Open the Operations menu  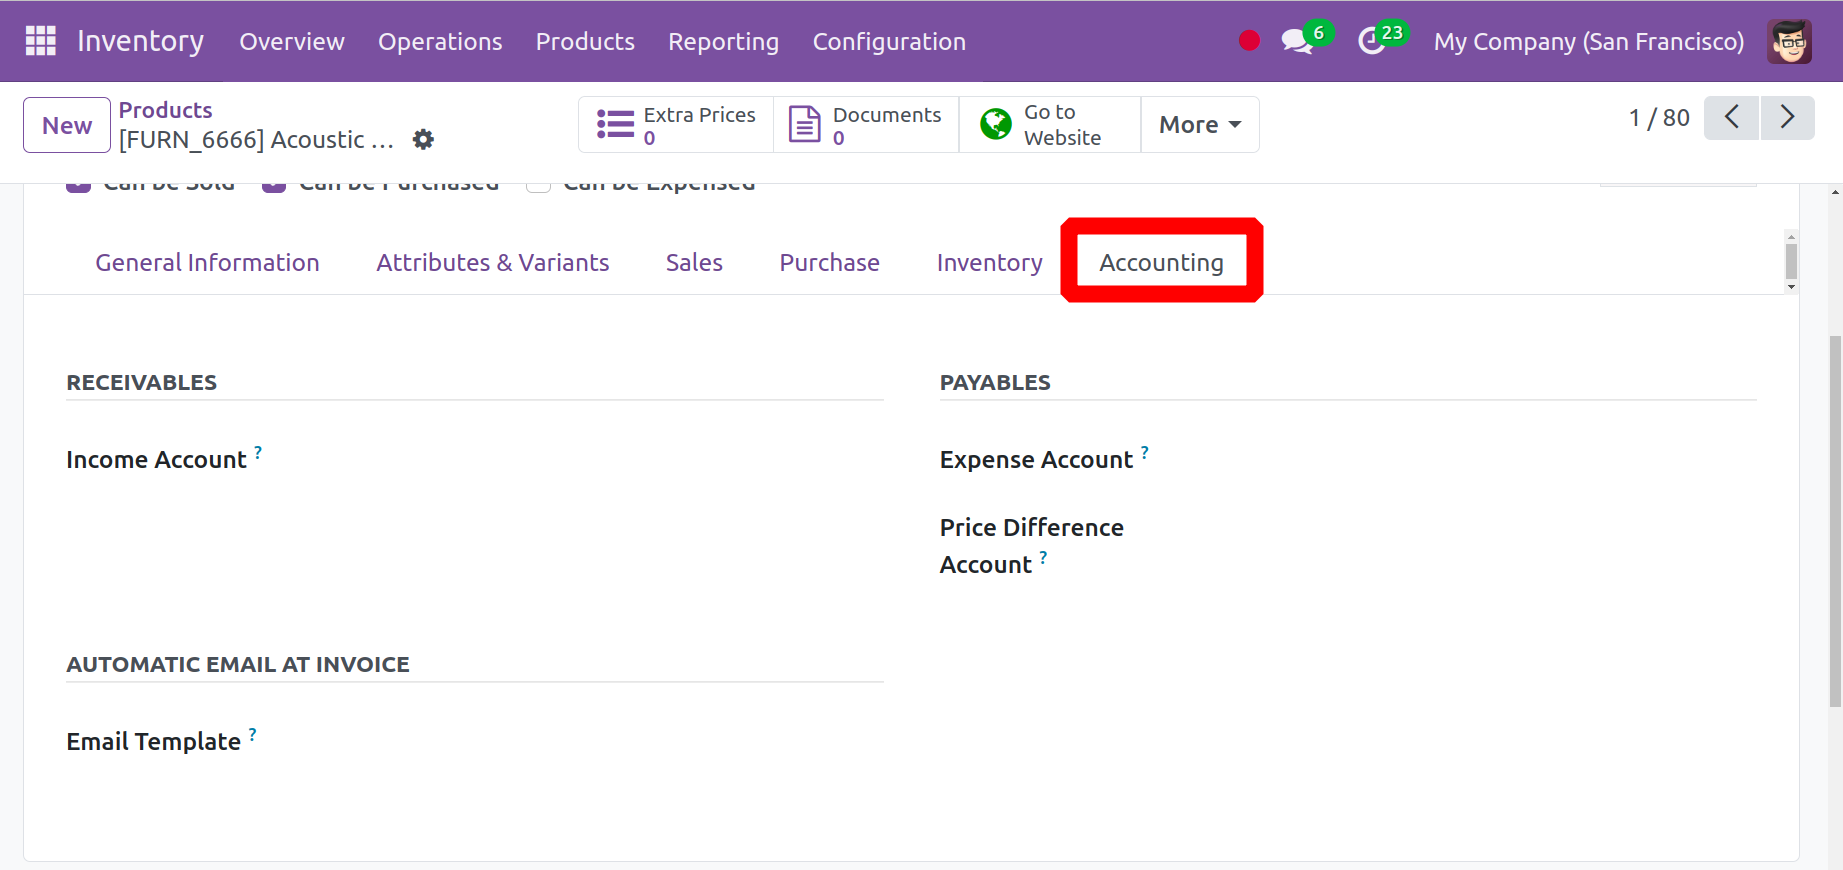pyautogui.click(x=440, y=41)
